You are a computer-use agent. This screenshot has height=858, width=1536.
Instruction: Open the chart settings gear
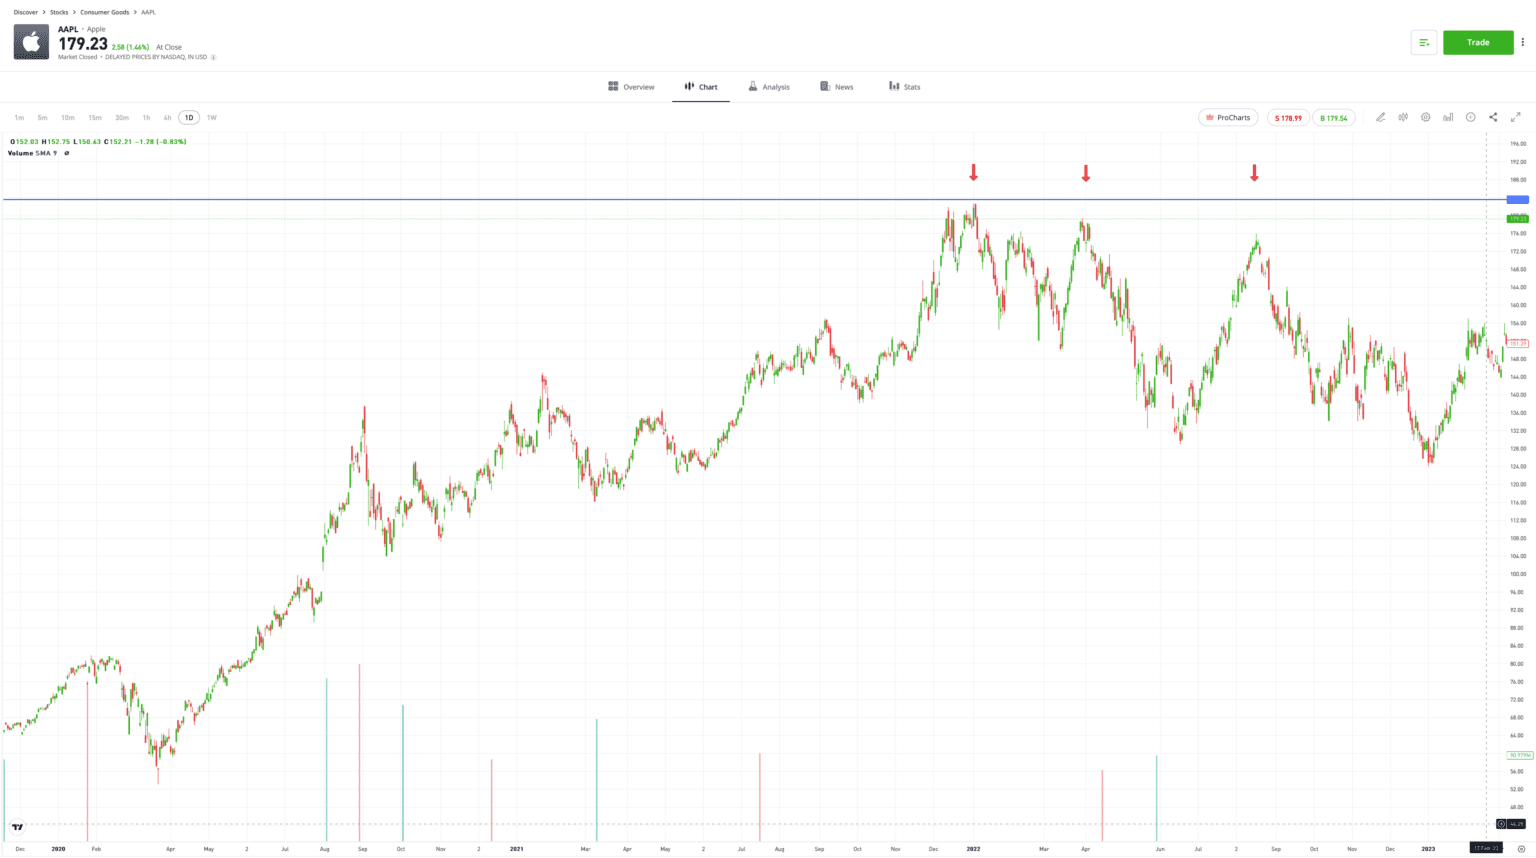coord(1425,117)
